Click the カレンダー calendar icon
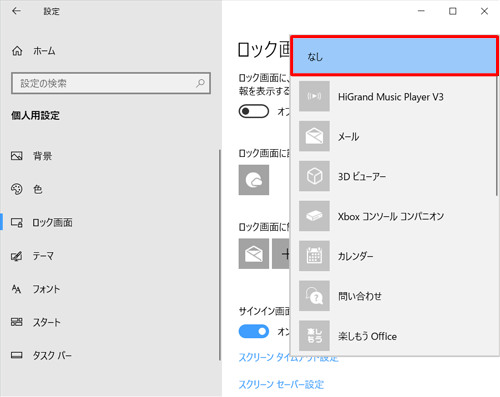The image size is (500, 397). point(314,256)
